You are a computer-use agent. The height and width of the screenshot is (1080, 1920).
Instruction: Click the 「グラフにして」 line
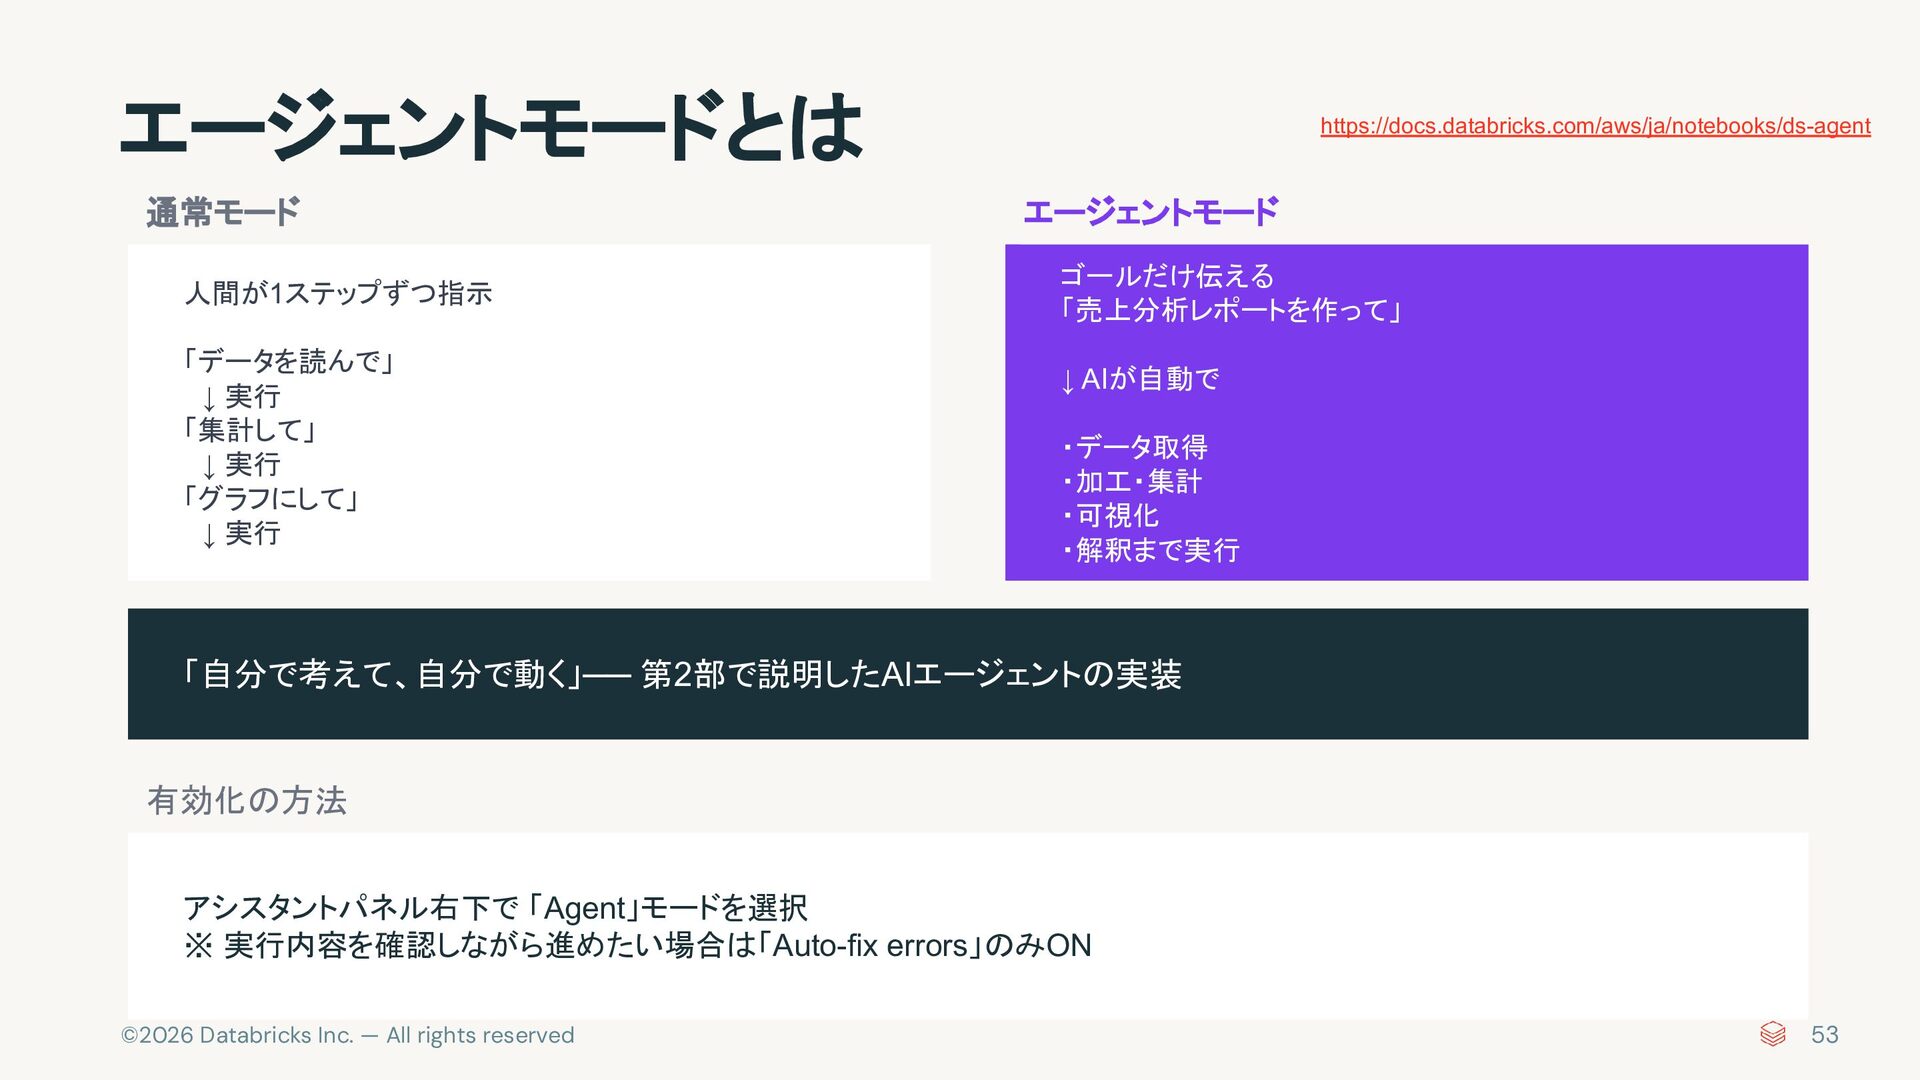(270, 498)
